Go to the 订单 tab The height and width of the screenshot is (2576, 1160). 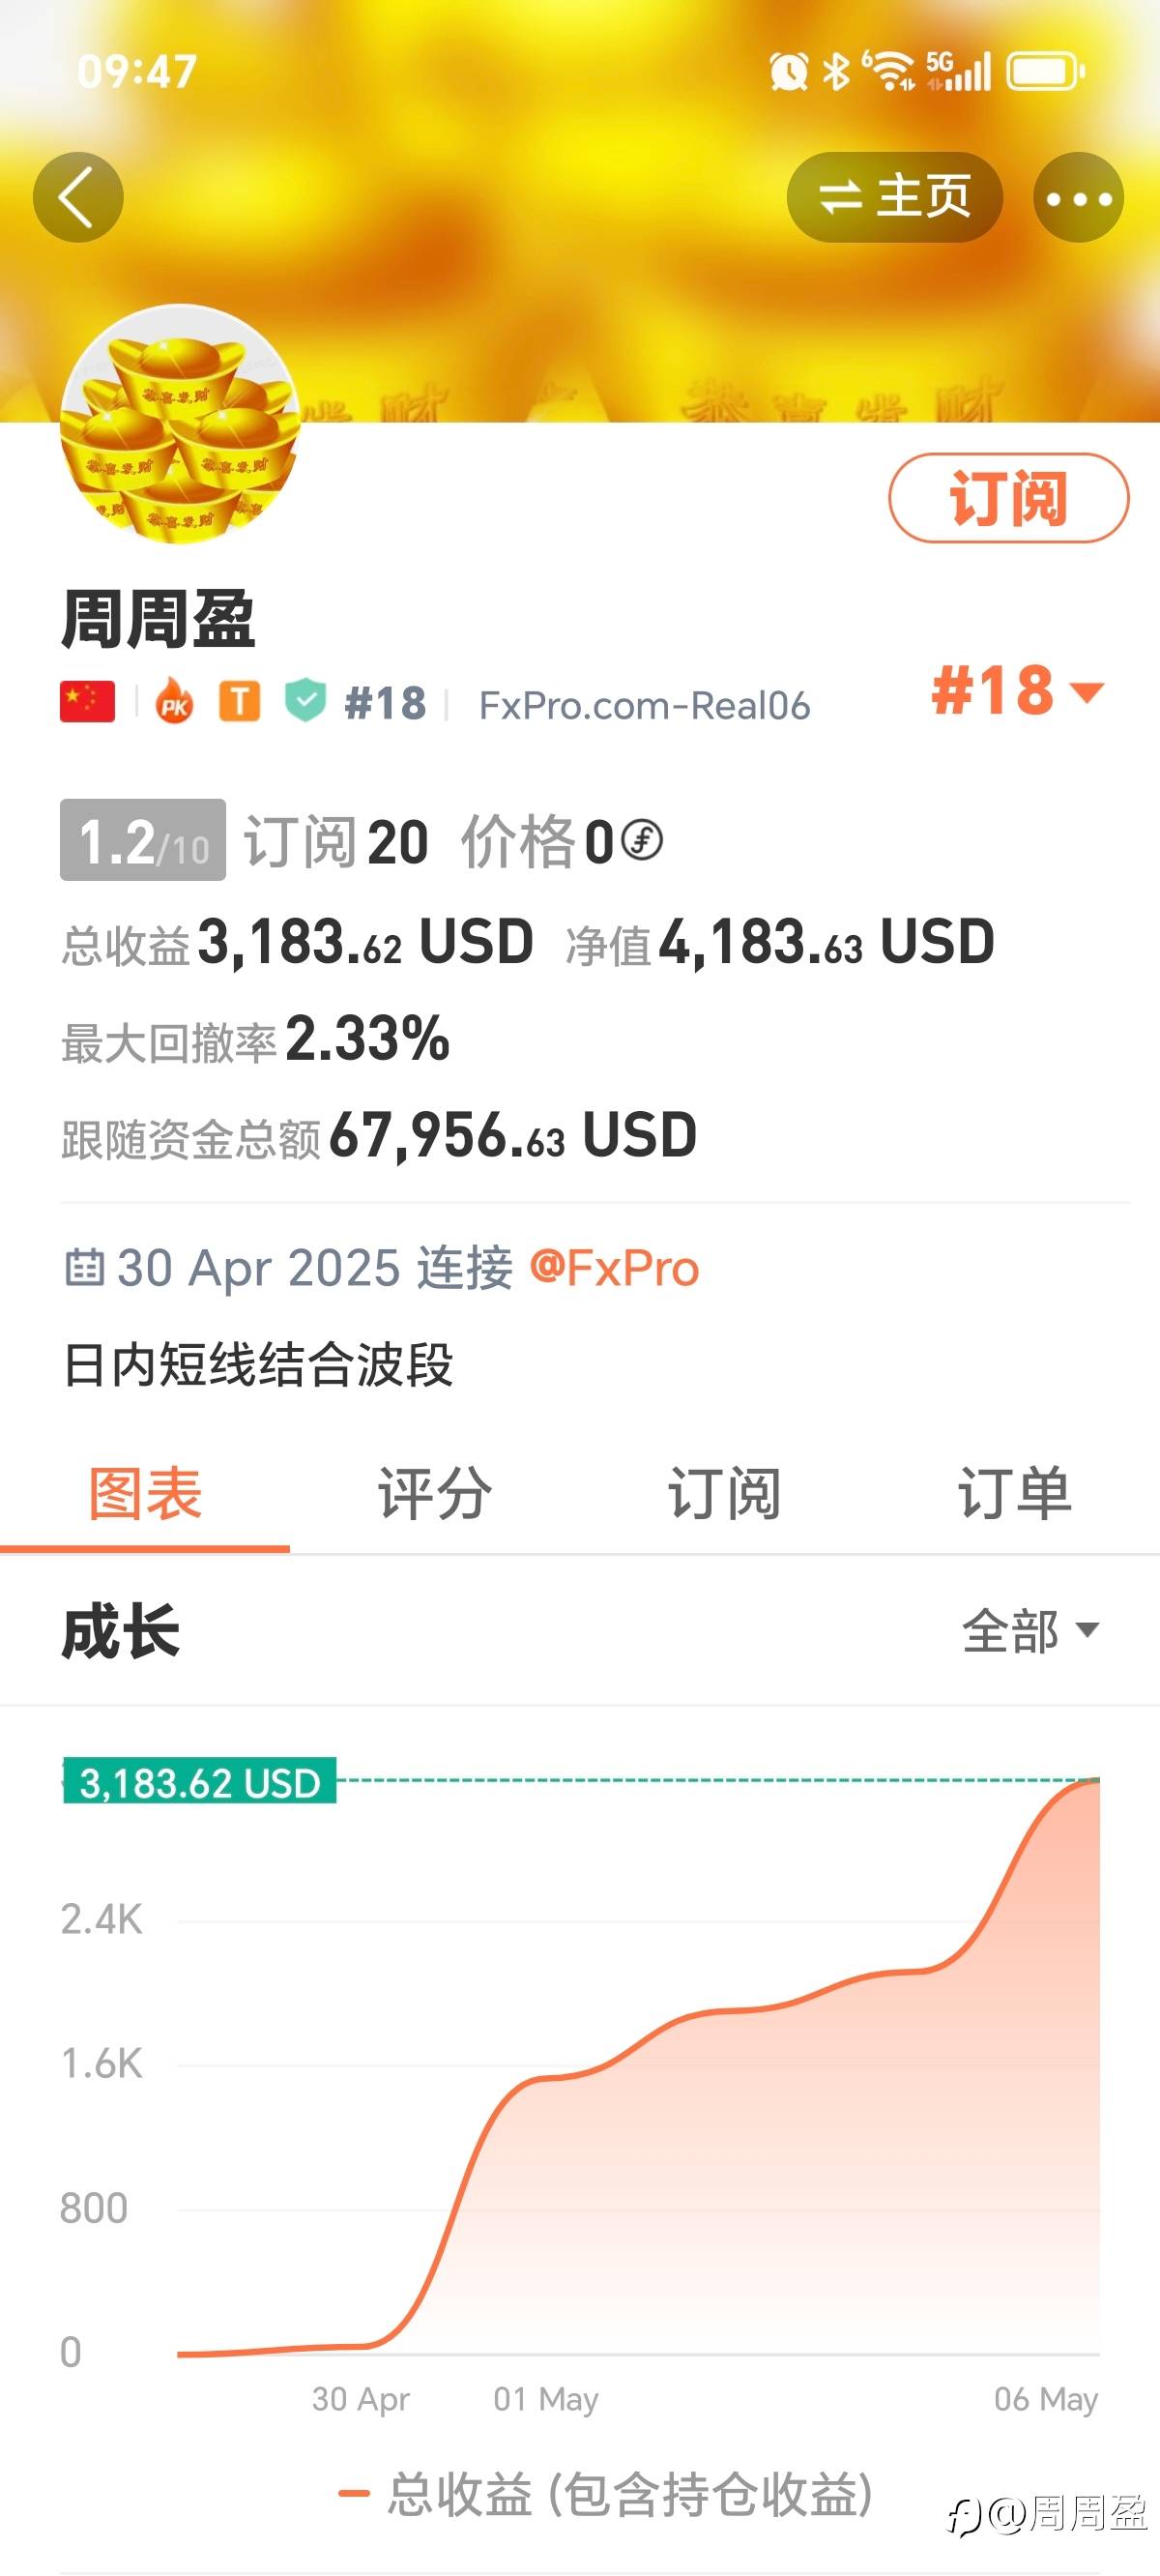1014,1494
